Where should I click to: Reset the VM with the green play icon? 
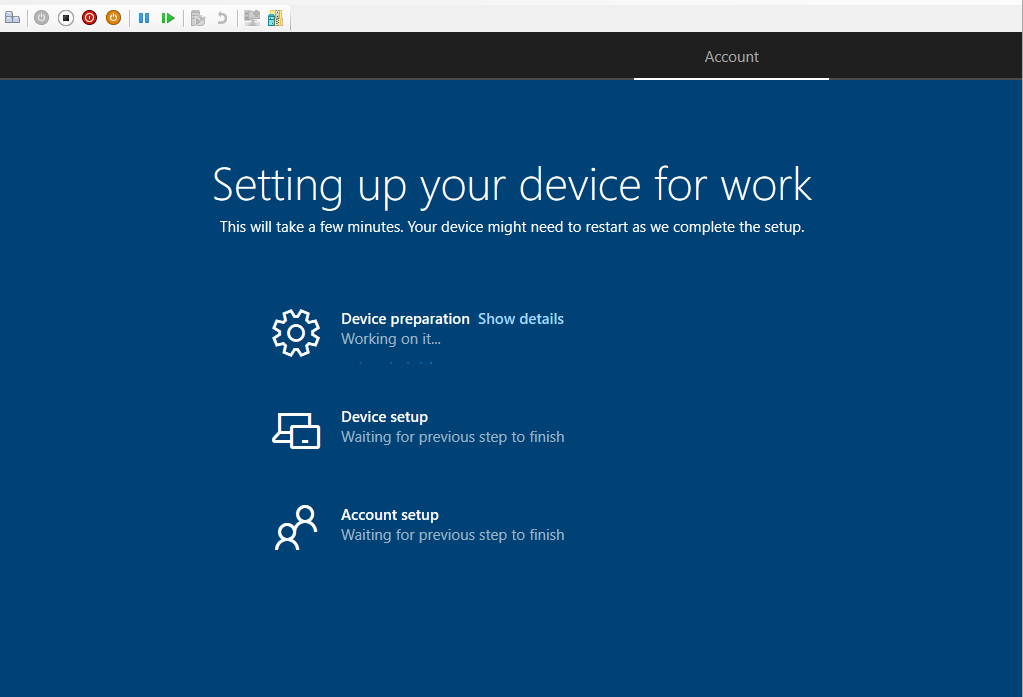pos(168,18)
